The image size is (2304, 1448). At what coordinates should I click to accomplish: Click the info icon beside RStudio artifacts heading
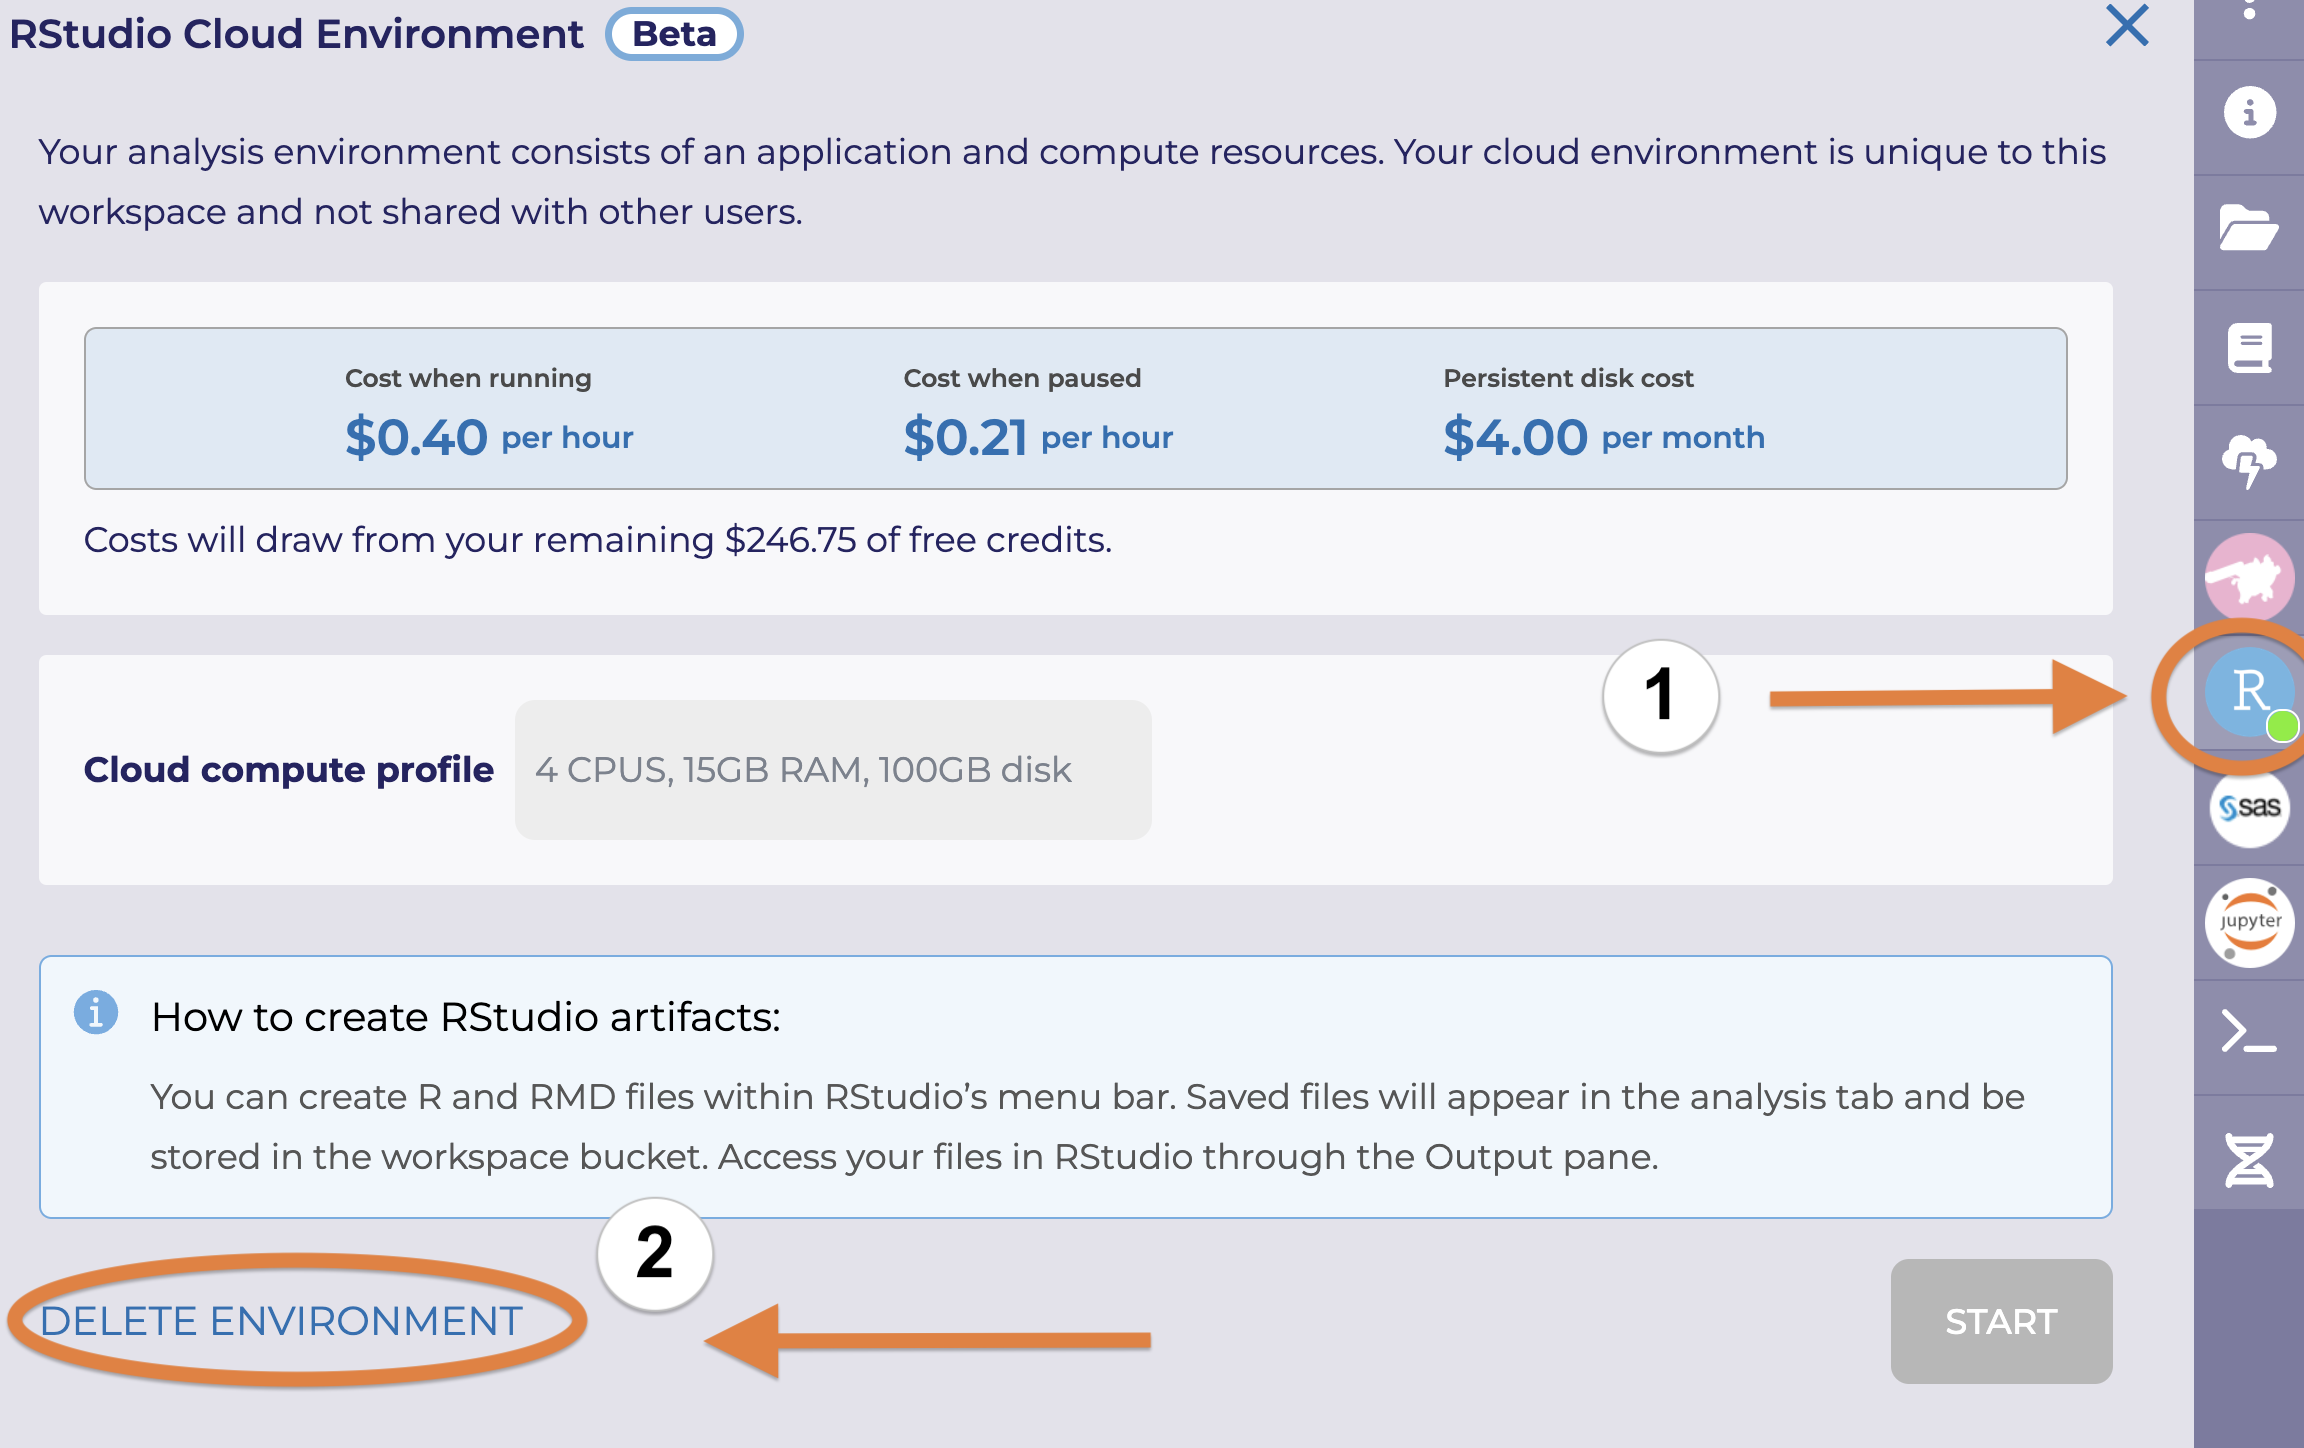(x=96, y=1012)
